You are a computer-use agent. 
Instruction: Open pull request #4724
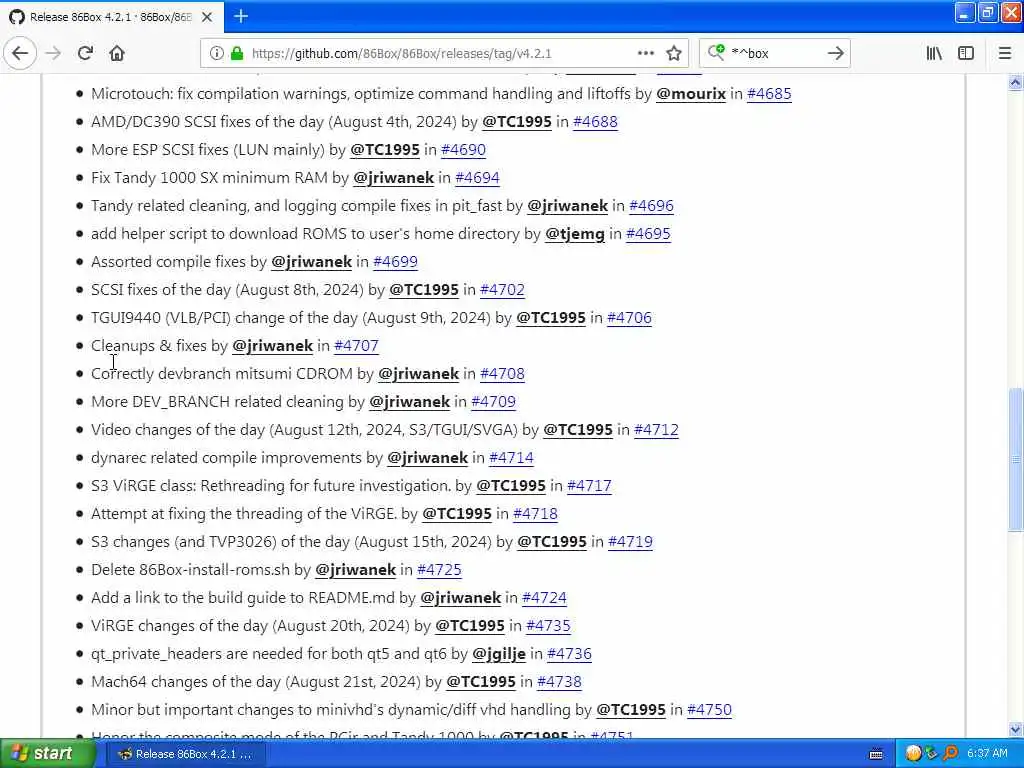(545, 598)
